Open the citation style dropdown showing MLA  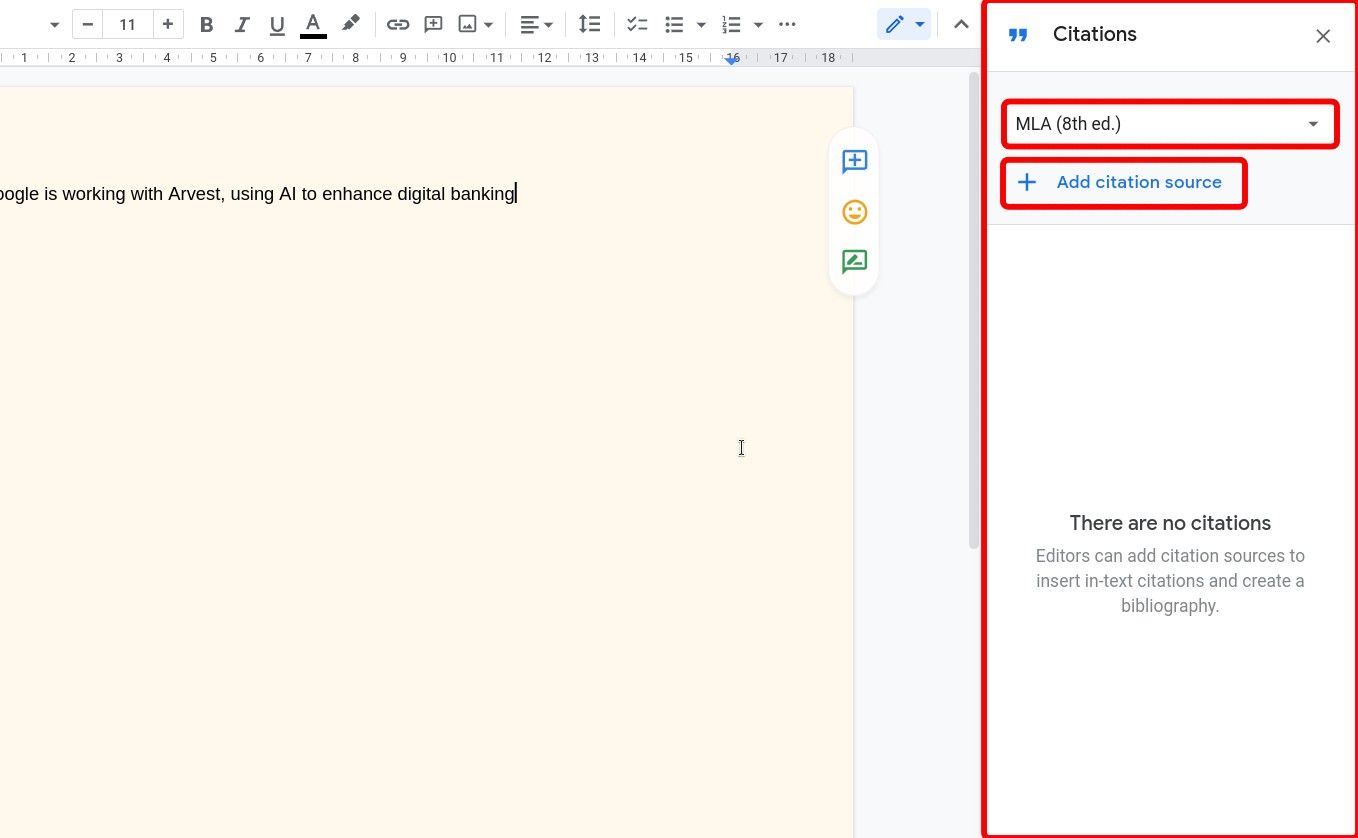[1170, 124]
